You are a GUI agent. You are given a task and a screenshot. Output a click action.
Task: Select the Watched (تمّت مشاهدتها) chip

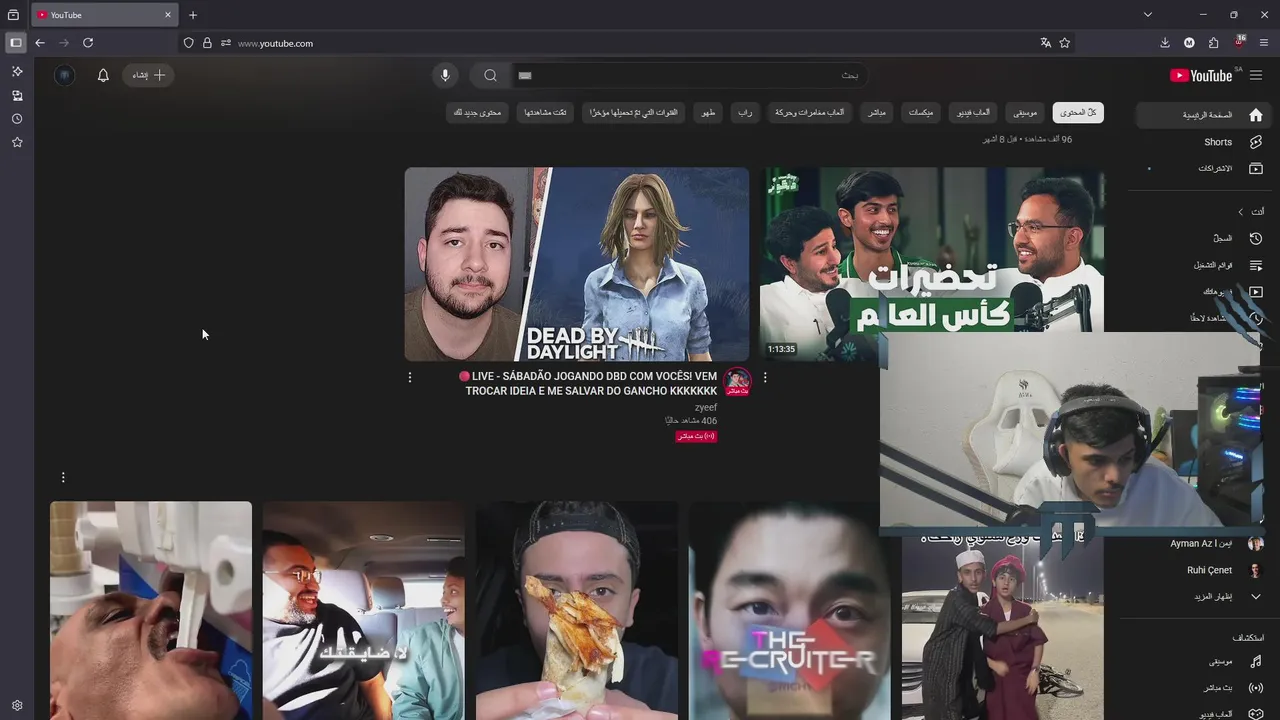tap(546, 113)
